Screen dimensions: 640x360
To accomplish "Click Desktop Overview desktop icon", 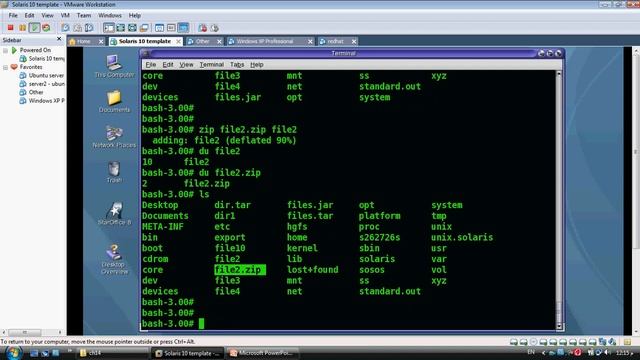I will pyautogui.click(x=114, y=259).
